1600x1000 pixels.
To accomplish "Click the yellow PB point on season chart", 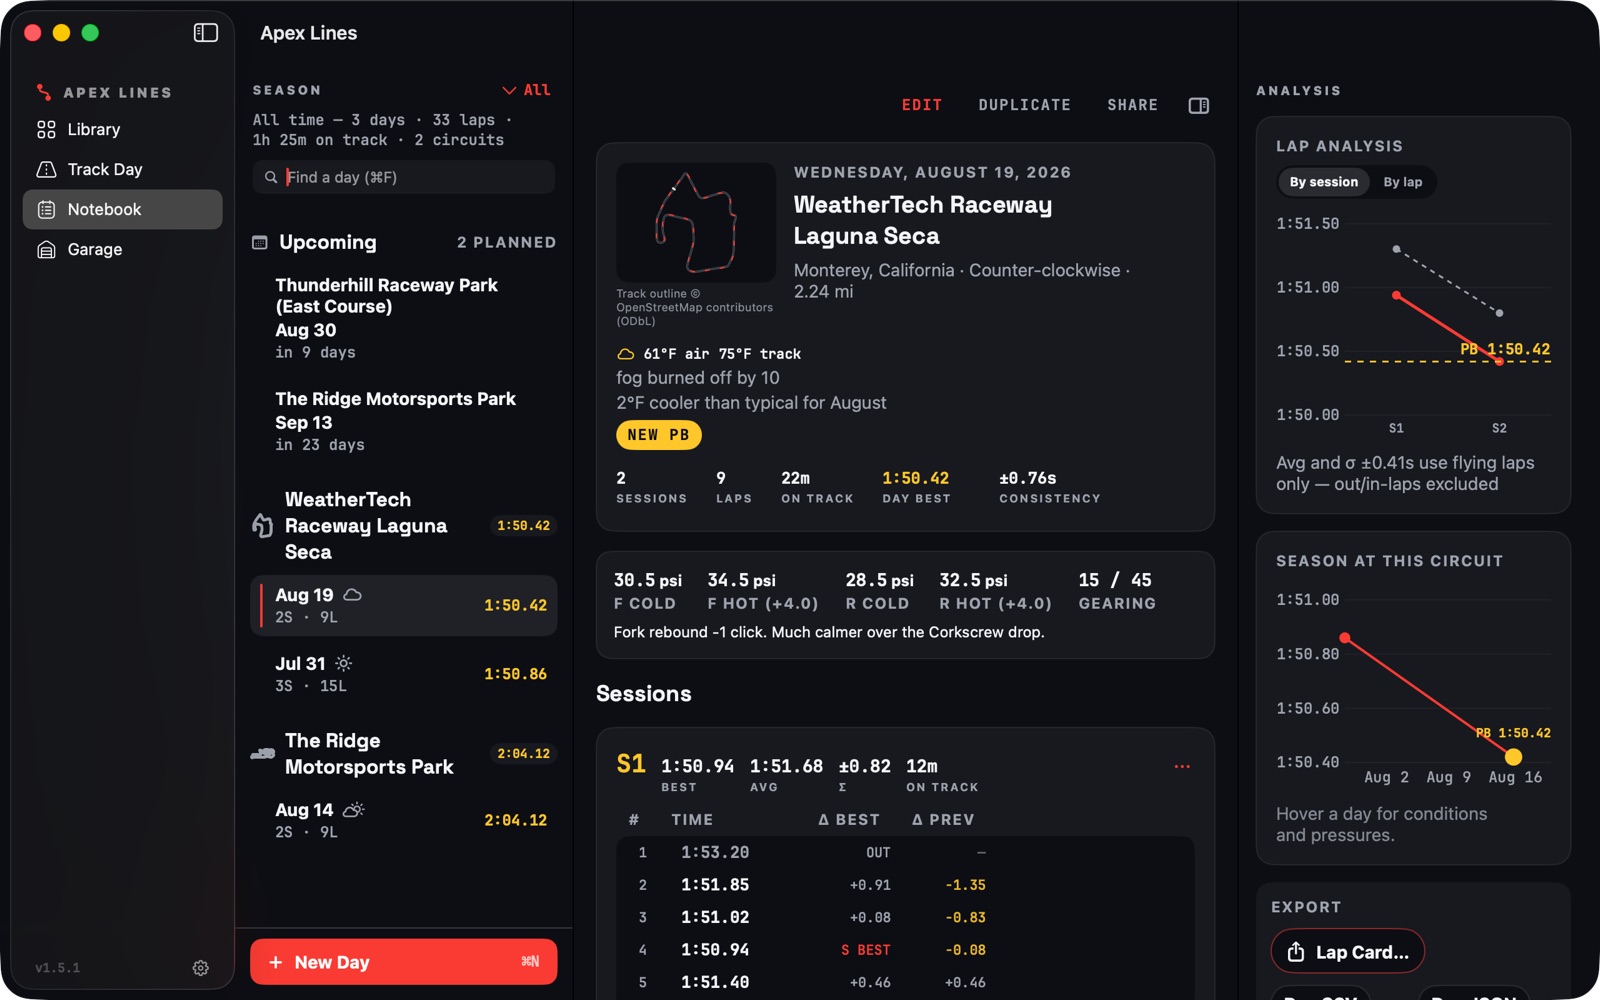I will click(1513, 757).
